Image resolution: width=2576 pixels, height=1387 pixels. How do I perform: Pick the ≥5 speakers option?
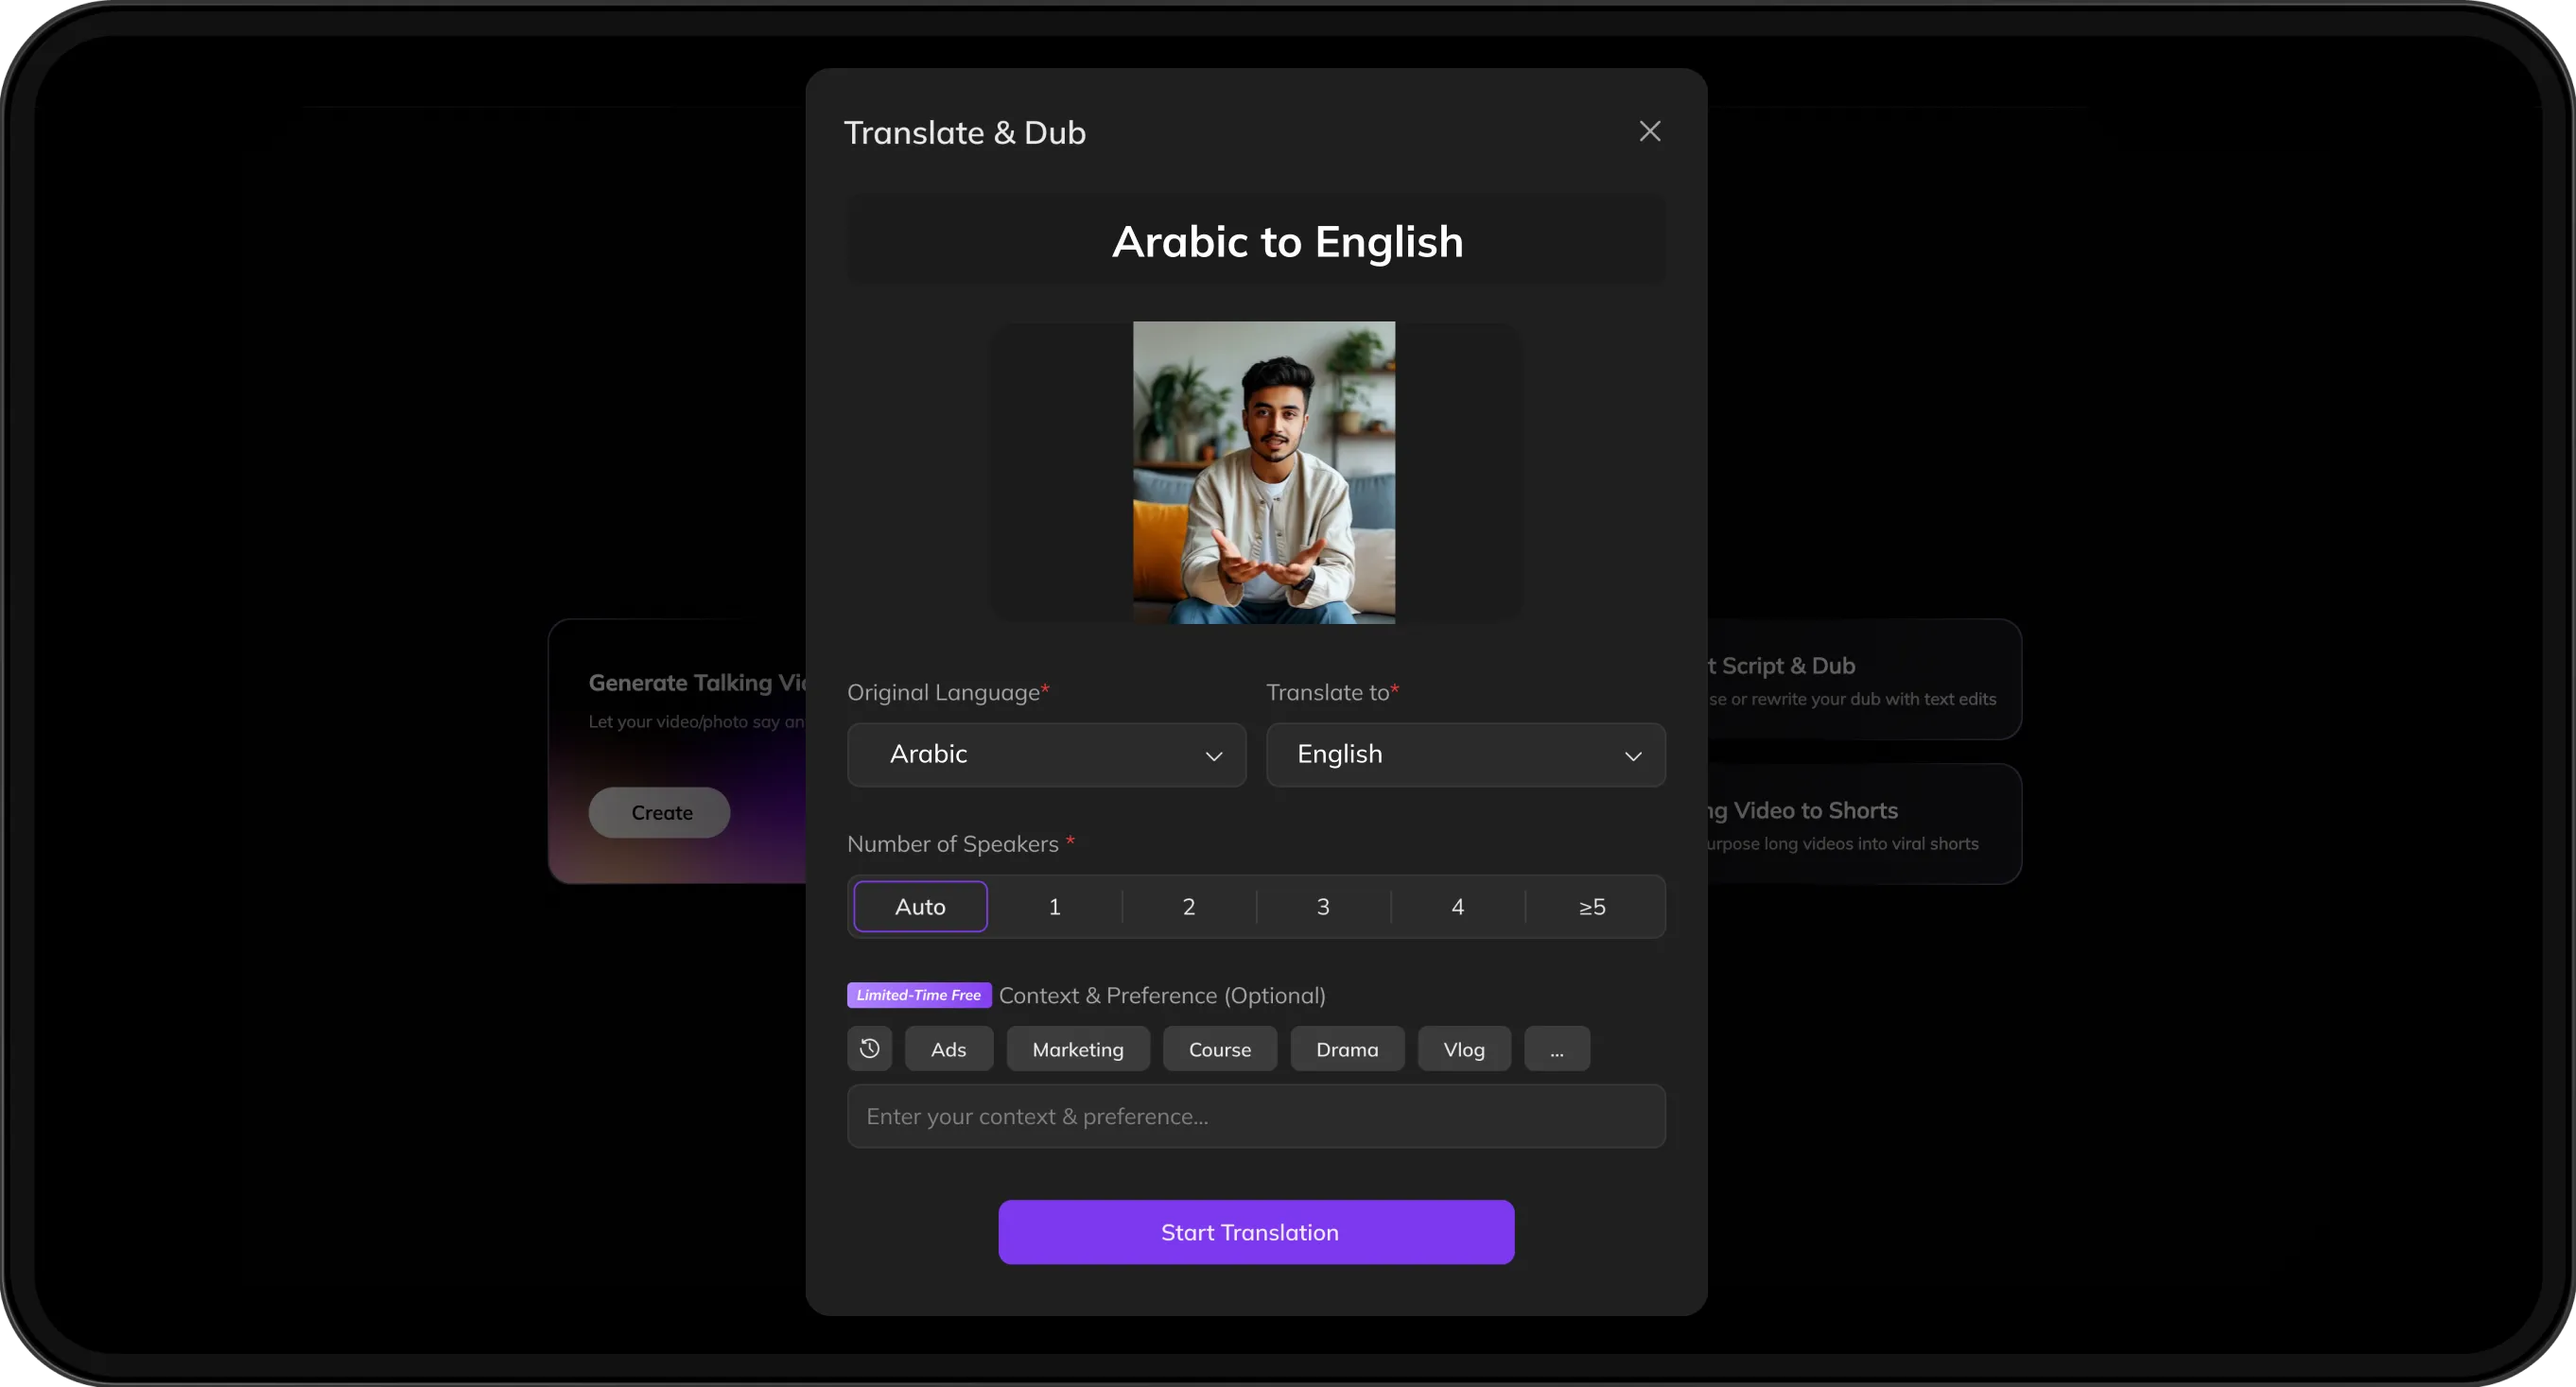tap(1591, 906)
